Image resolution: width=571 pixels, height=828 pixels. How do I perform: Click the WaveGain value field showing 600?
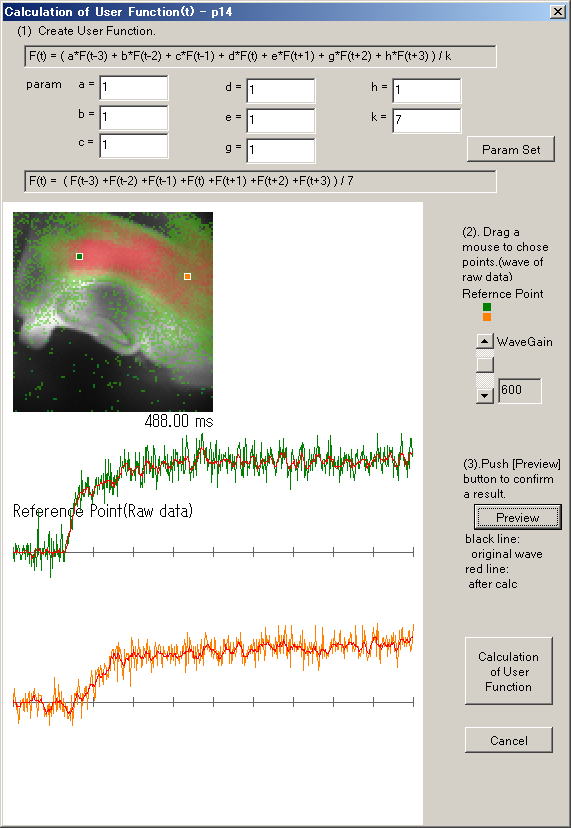point(520,391)
